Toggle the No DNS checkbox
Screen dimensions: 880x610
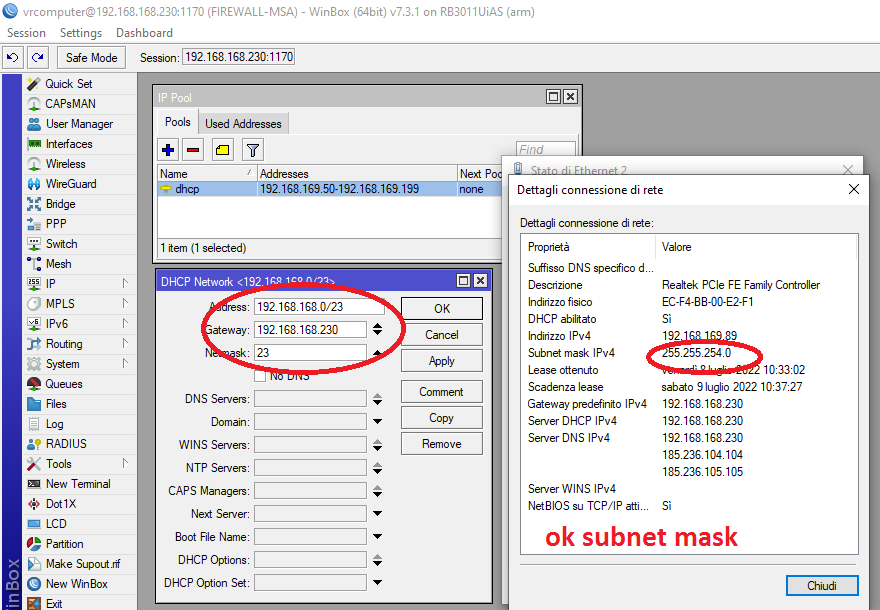click(260, 376)
